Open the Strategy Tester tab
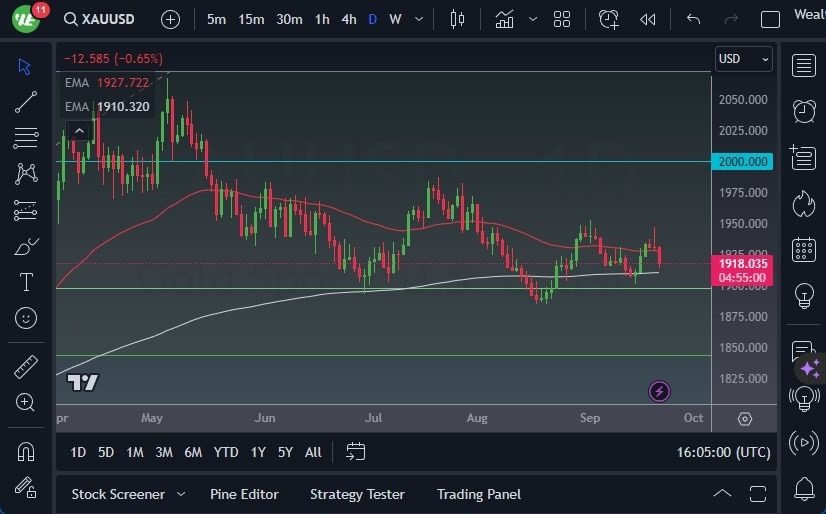This screenshot has width=826, height=514. (x=357, y=494)
